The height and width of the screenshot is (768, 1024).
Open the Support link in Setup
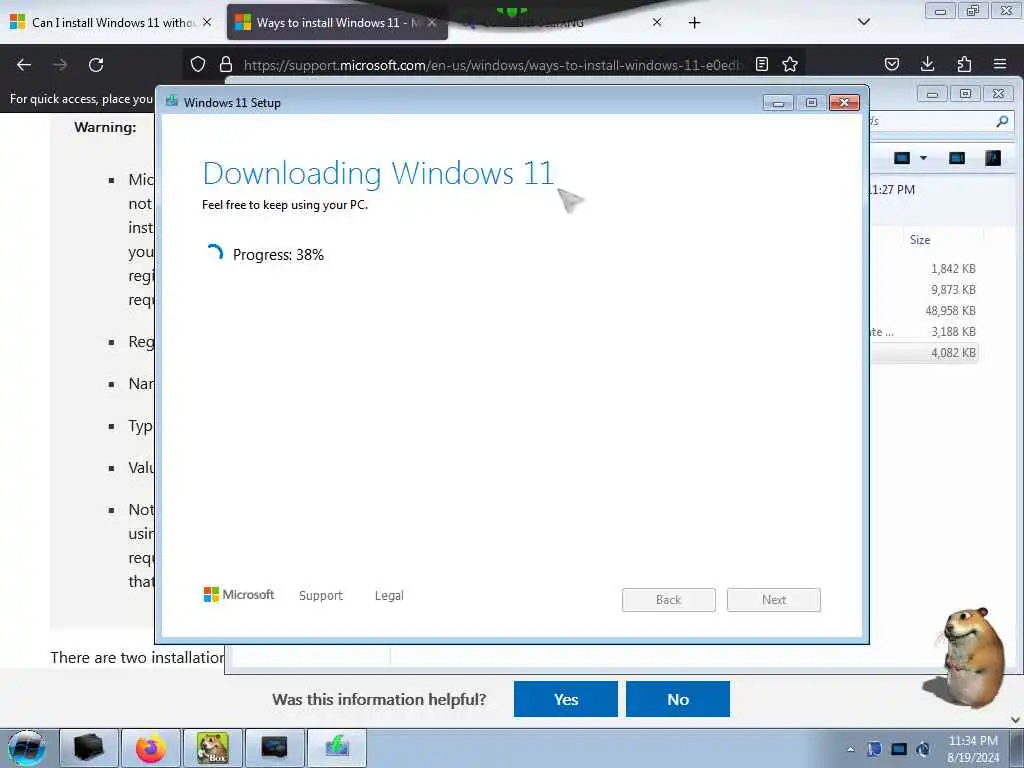pos(321,596)
